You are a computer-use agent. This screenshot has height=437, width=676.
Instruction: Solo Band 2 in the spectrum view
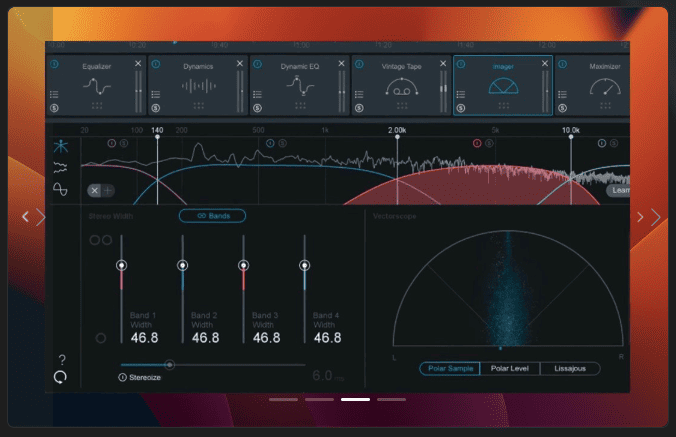coord(282,143)
